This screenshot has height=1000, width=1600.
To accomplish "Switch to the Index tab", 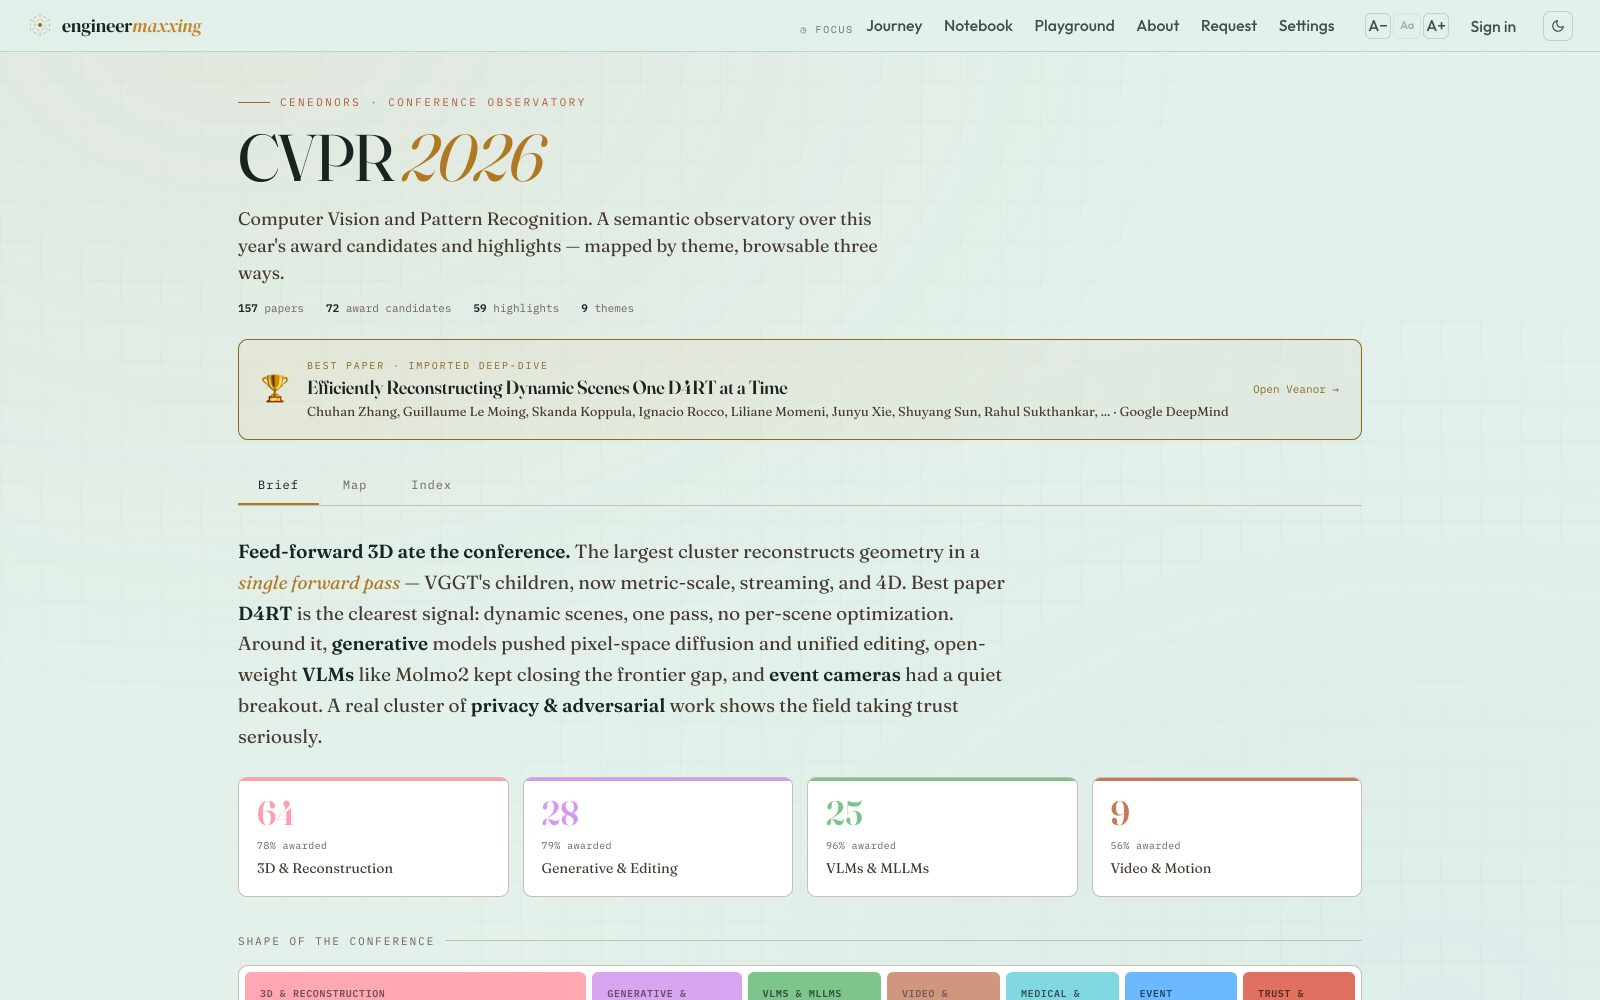I will [x=431, y=485].
